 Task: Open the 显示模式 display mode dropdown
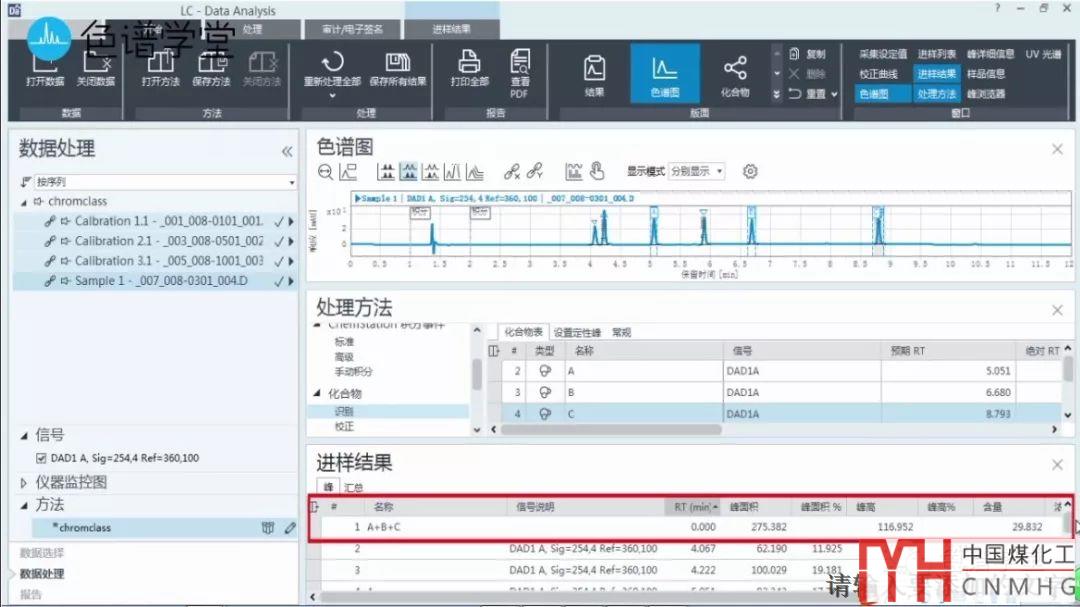coord(697,171)
